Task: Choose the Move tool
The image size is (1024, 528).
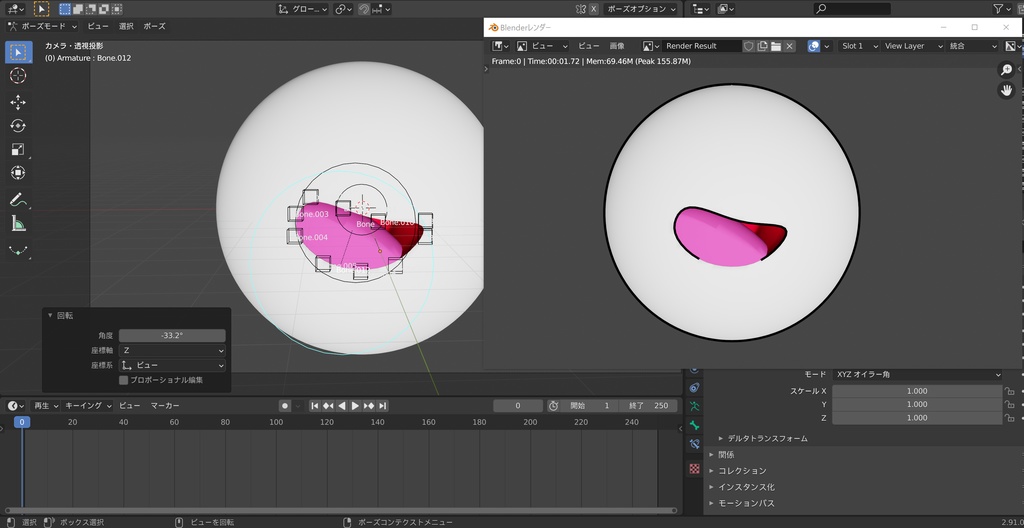Action: coord(18,102)
